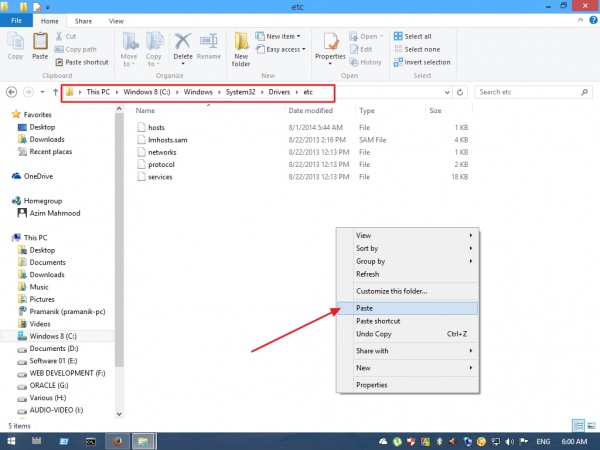
Task: Click the Delete icon in Organize group
Action: tap(183, 46)
